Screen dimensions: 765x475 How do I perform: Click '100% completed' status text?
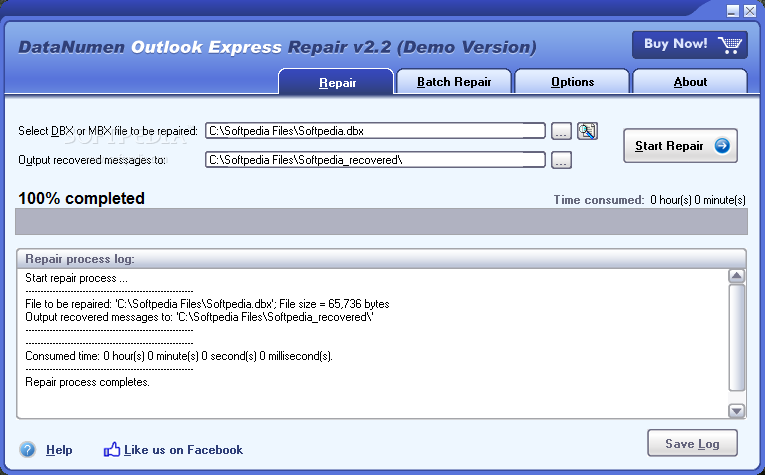81,198
